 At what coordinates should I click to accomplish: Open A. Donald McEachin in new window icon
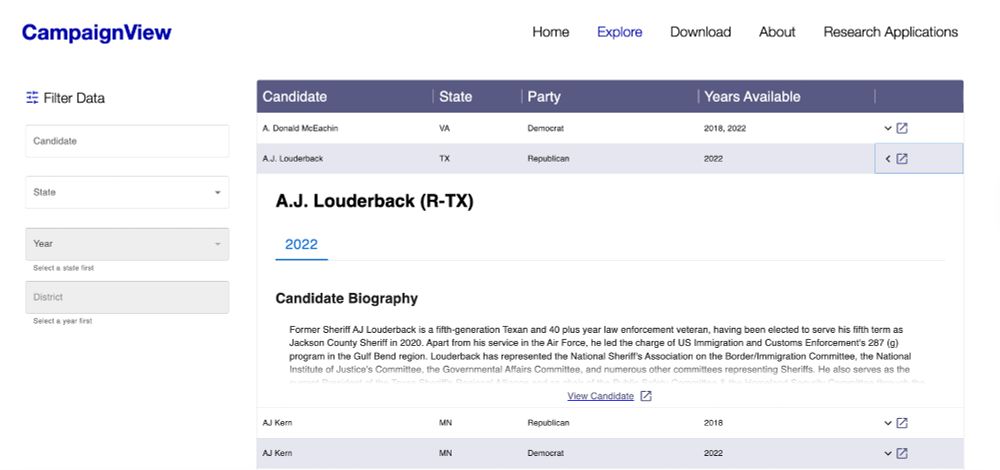click(x=902, y=128)
